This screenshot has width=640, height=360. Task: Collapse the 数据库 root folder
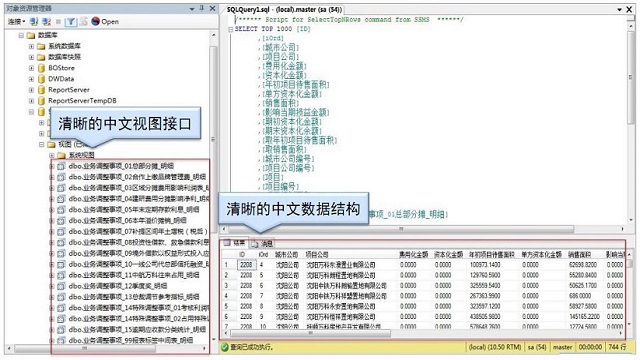point(21,36)
